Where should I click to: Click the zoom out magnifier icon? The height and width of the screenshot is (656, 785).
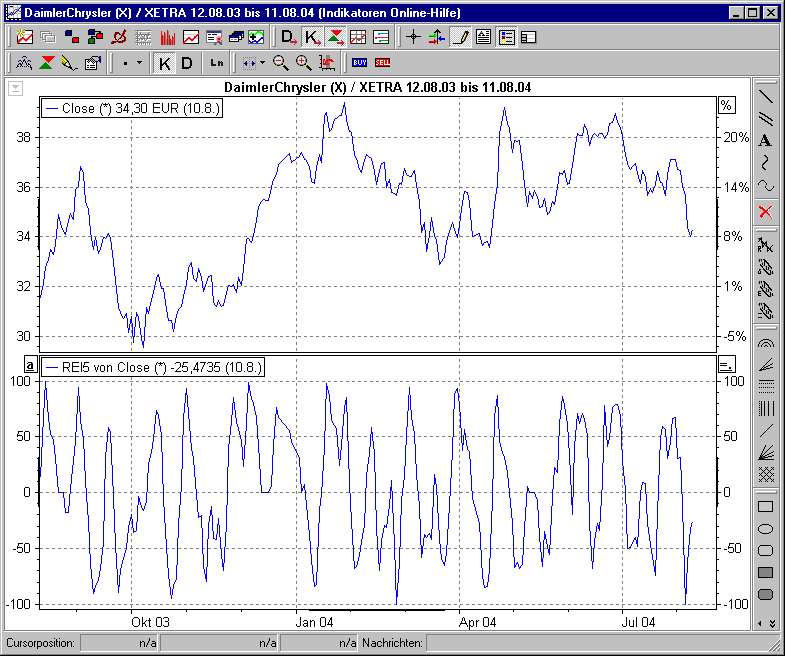(x=280, y=62)
